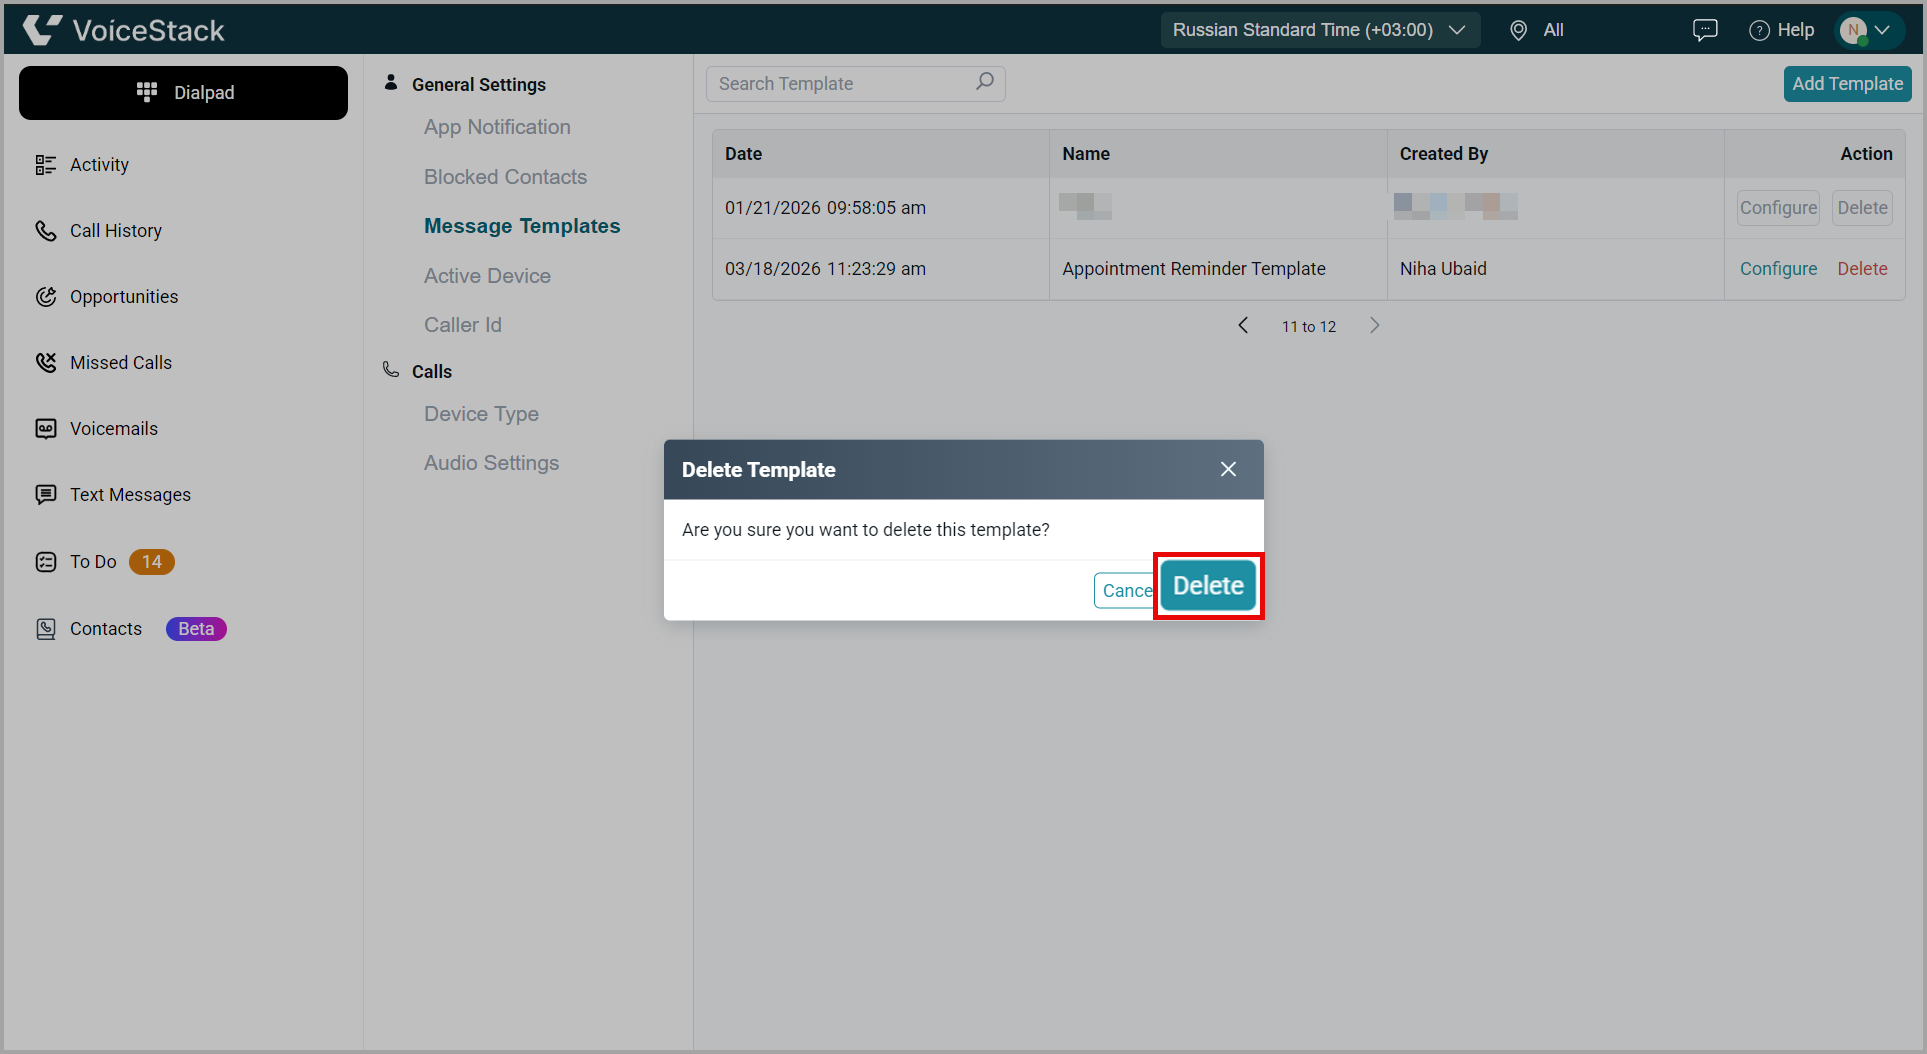Click the Calls section heading
The height and width of the screenshot is (1054, 1927).
[x=432, y=372]
